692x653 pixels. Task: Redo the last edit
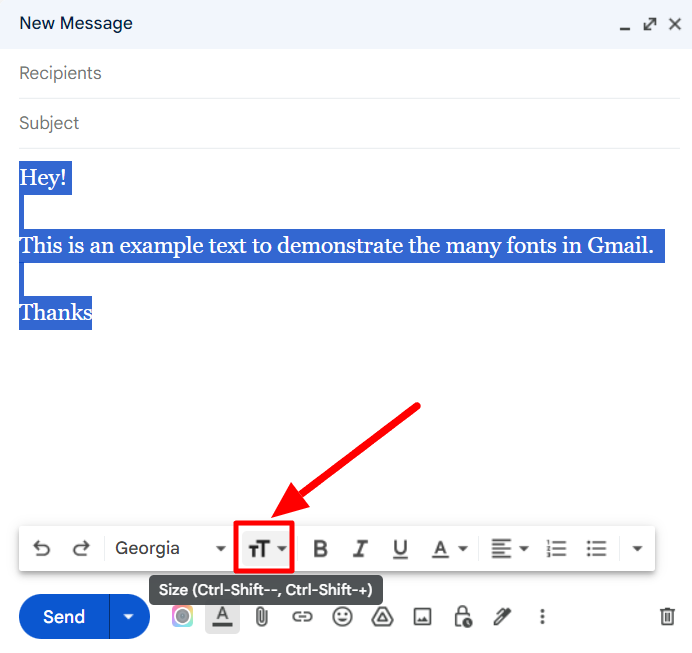pos(81,548)
